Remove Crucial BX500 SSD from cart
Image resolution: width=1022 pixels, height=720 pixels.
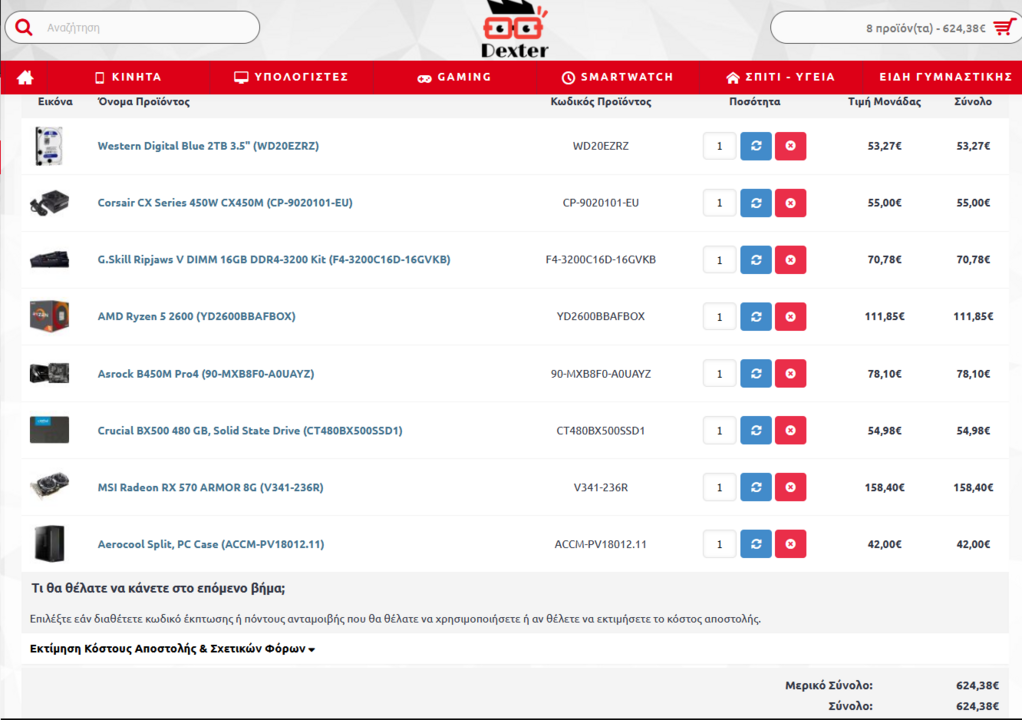[x=791, y=430]
